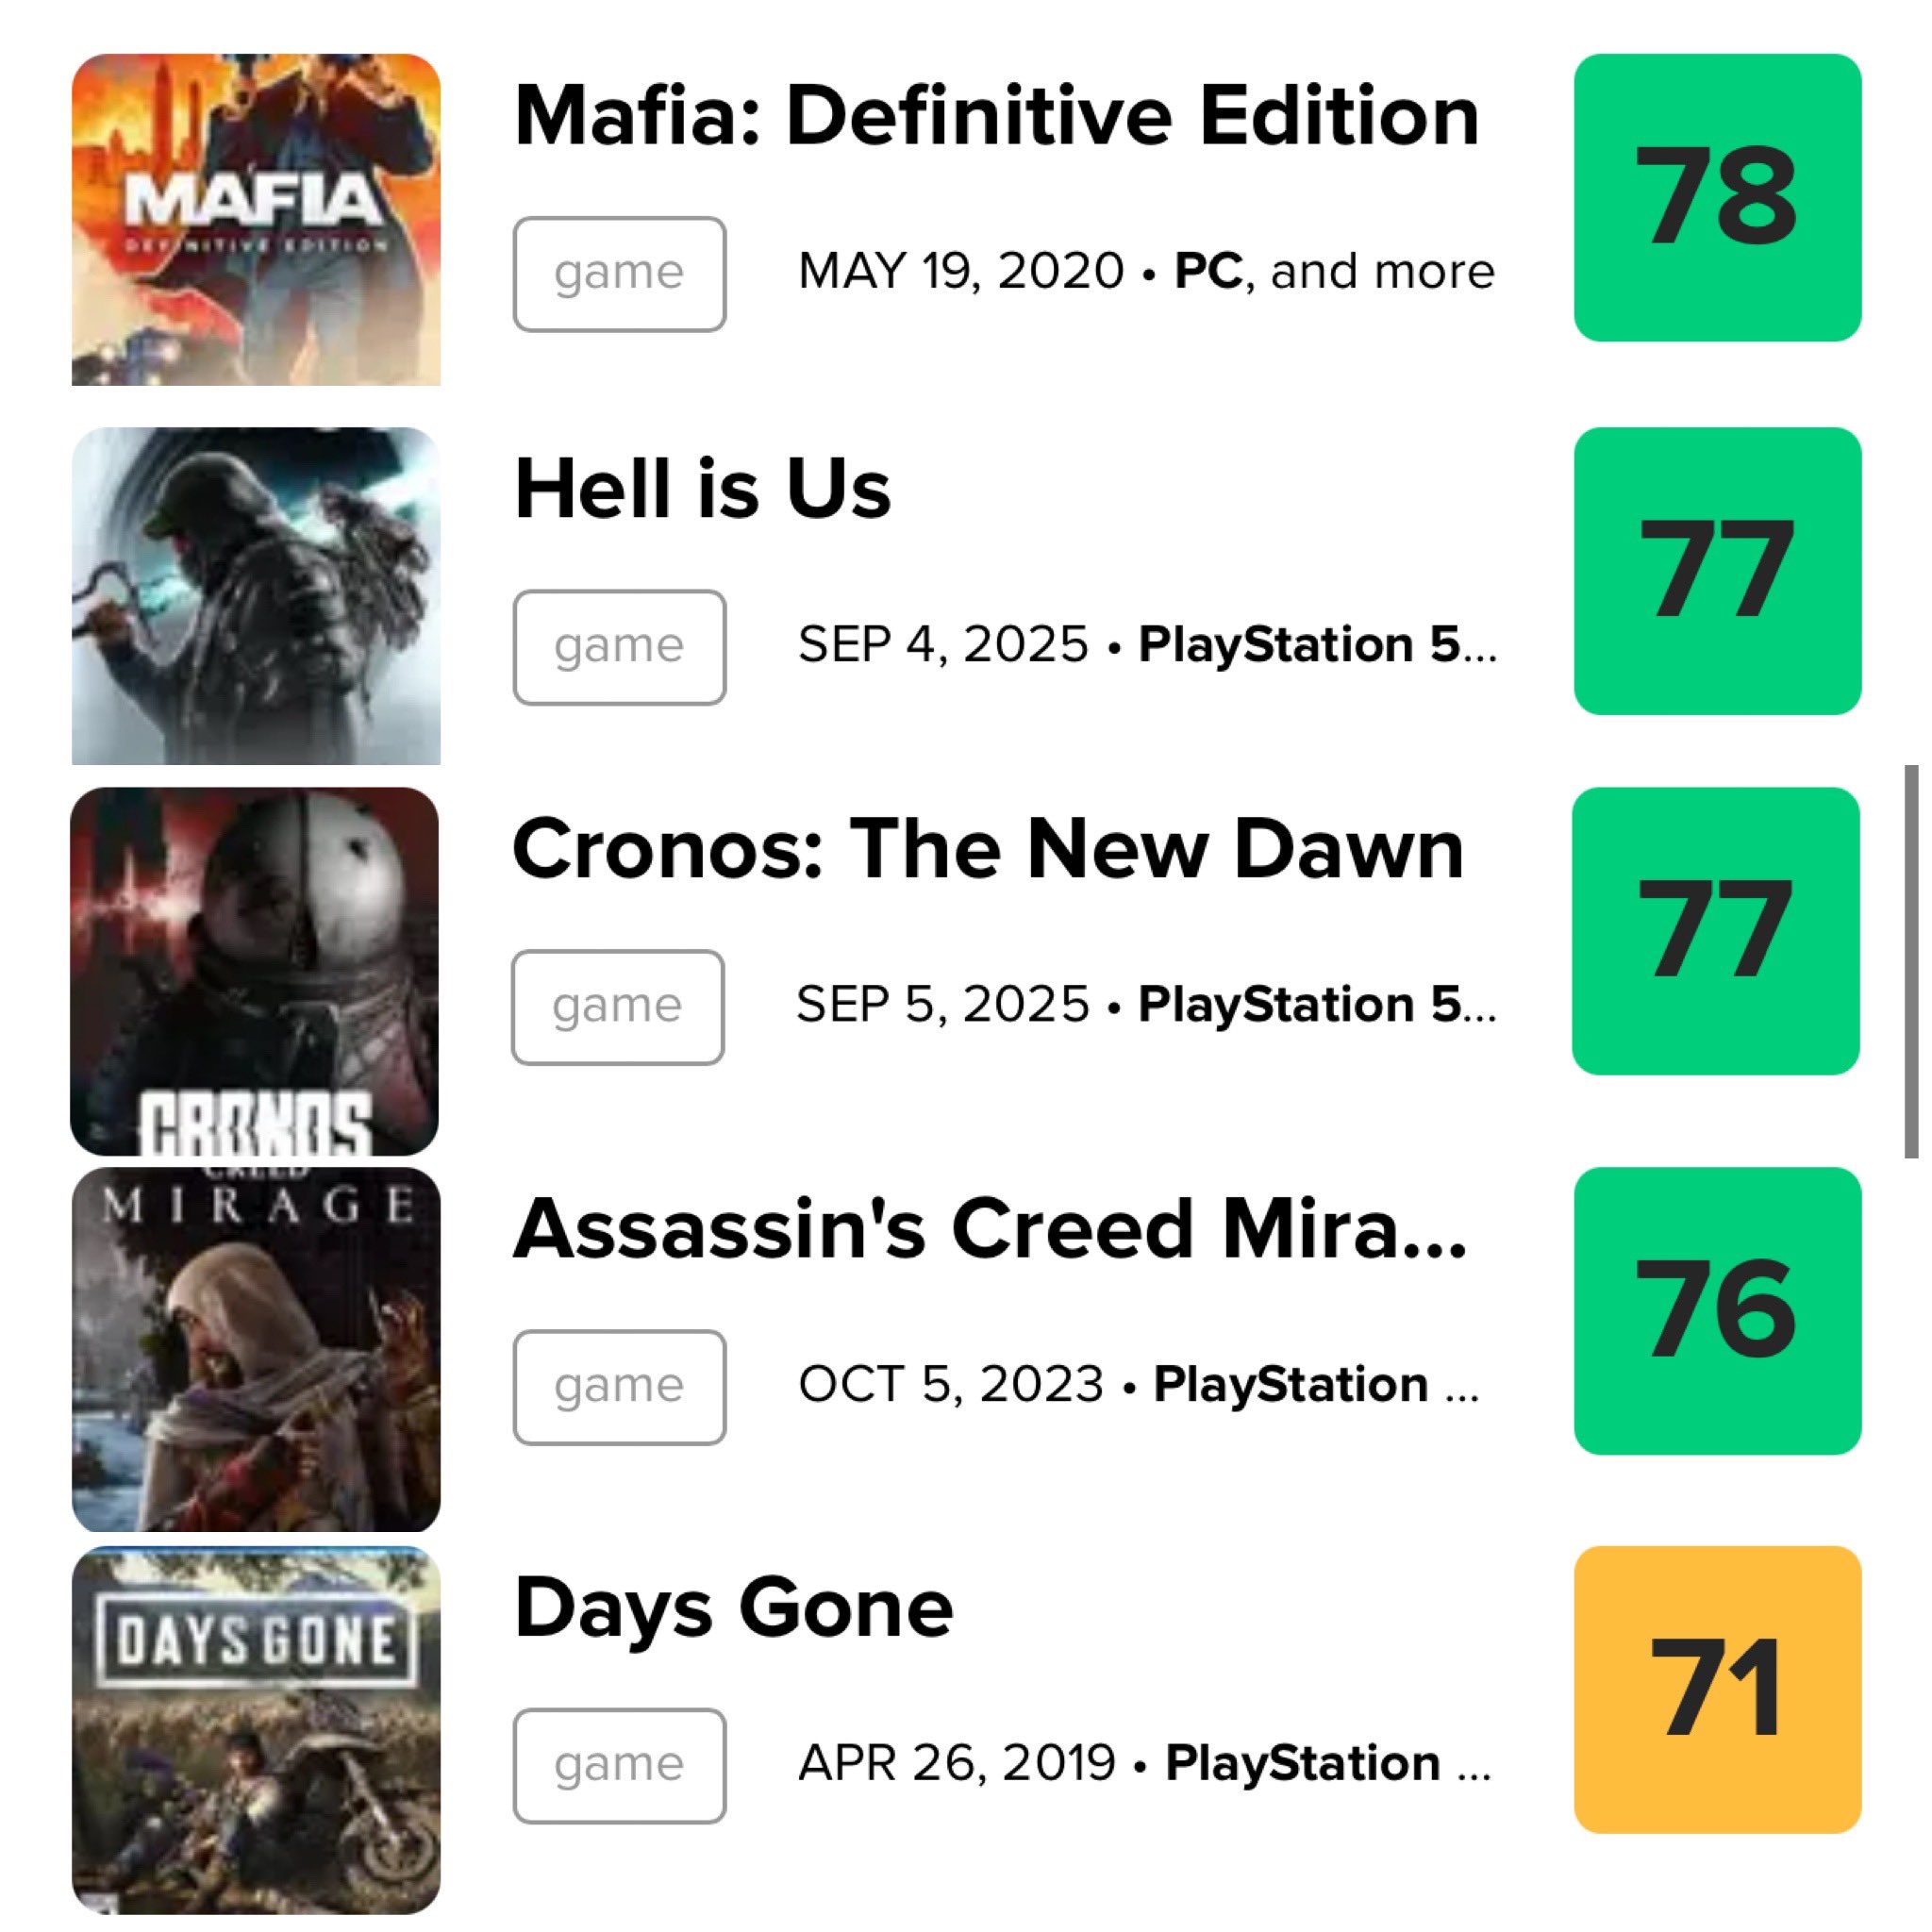Open the Mafia: Definitive Edition title link
Screen dimensions: 1932x1932
pyautogui.click(x=996, y=115)
